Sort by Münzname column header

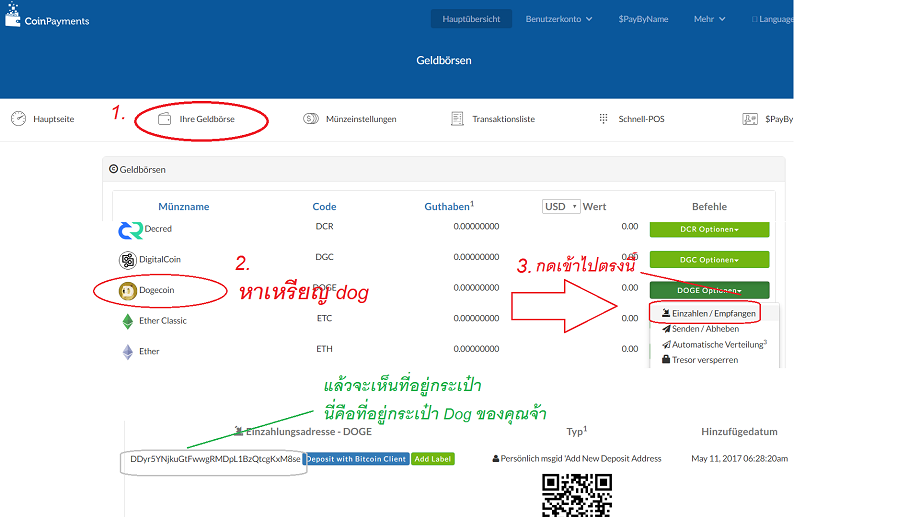[184, 207]
